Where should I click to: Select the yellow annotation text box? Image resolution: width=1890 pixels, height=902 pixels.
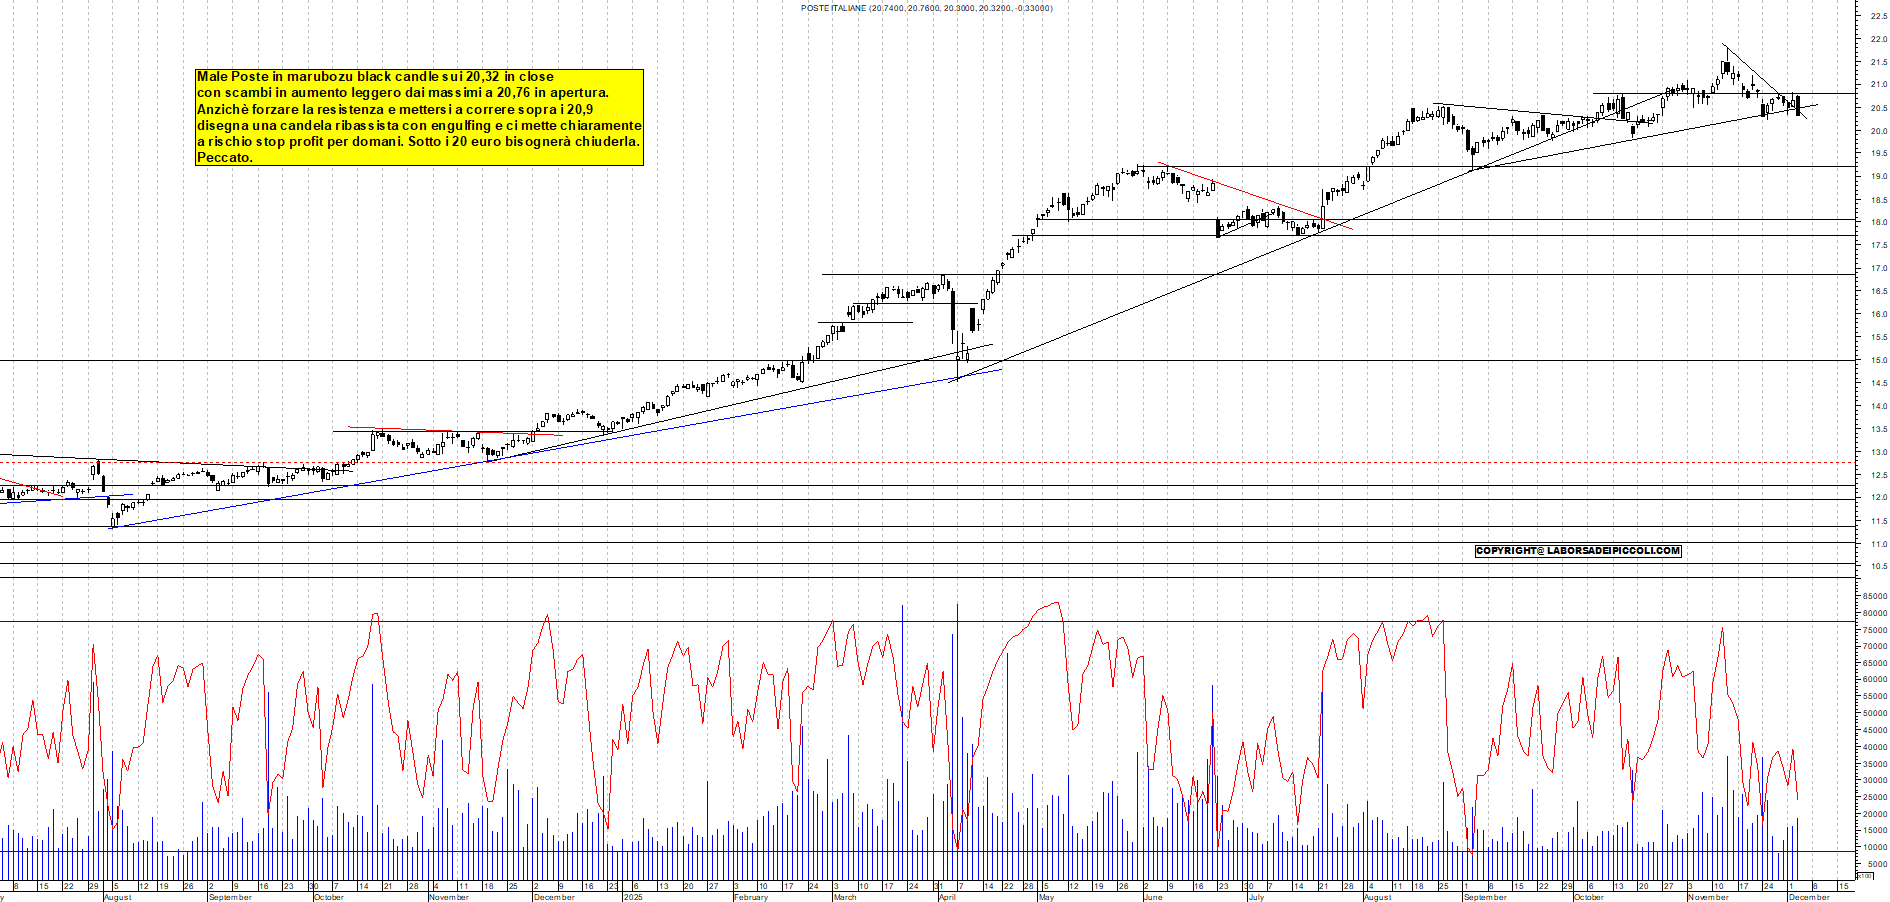419,117
